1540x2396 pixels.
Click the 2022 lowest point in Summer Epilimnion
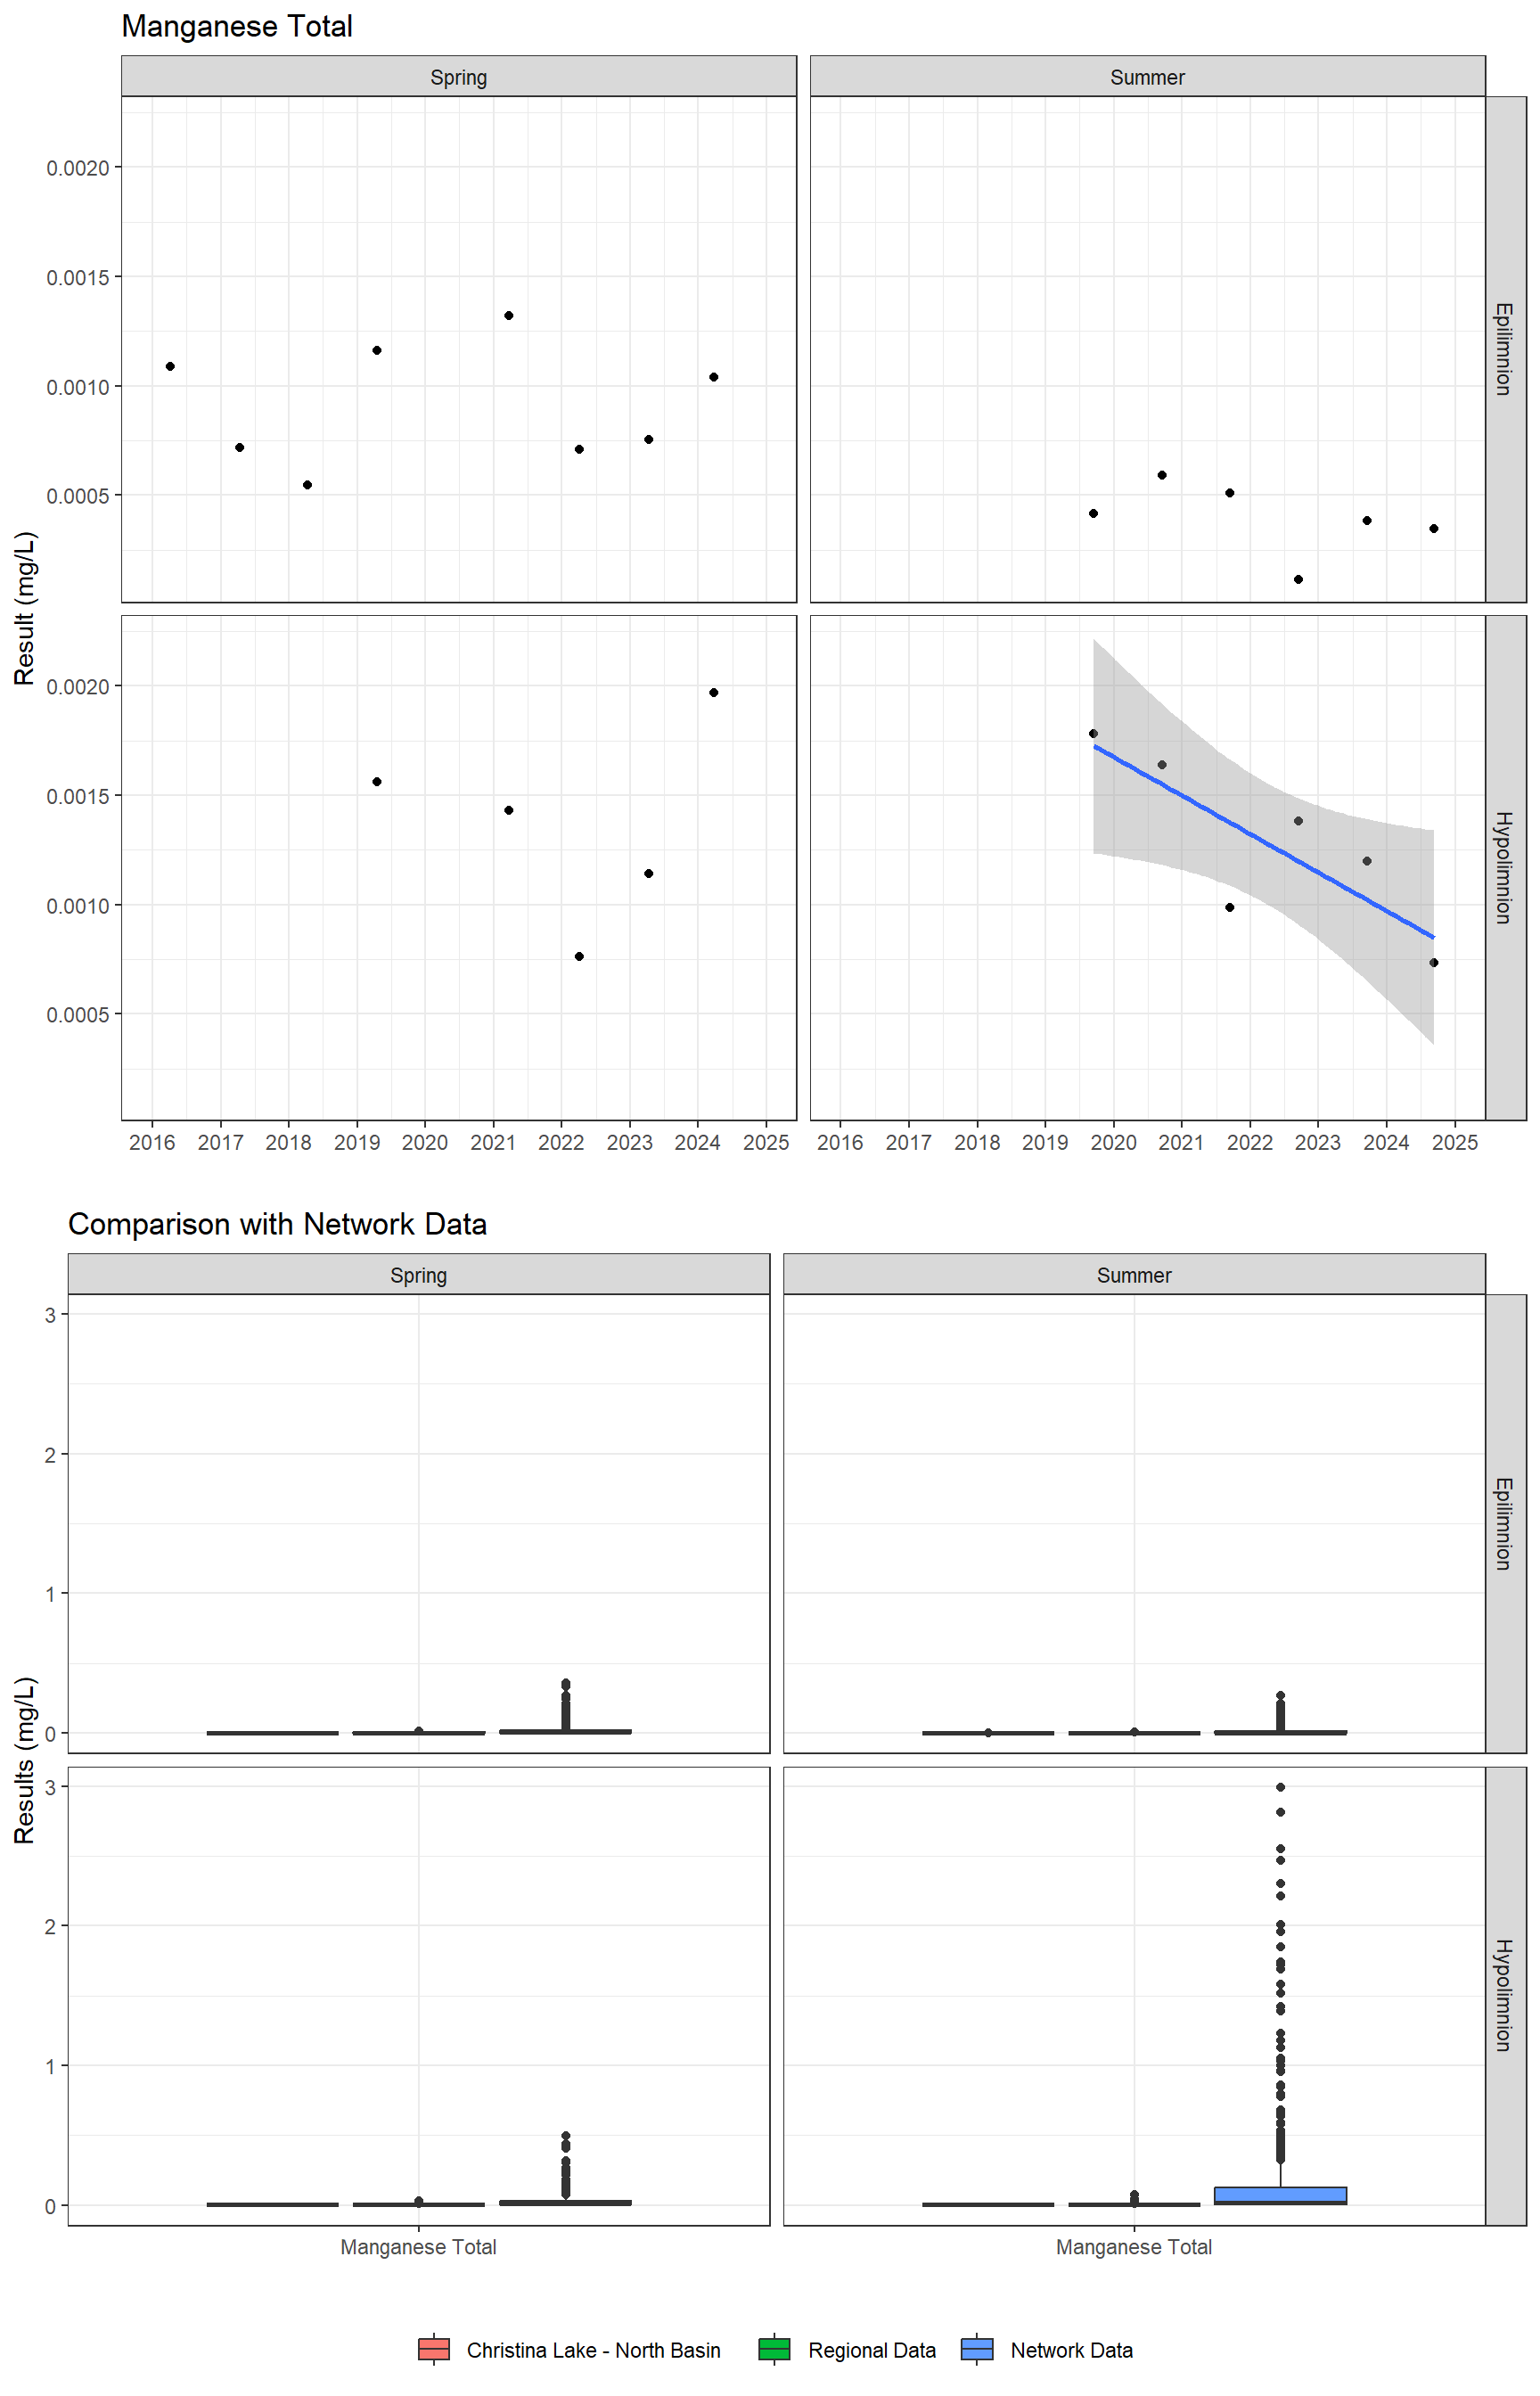click(1298, 579)
